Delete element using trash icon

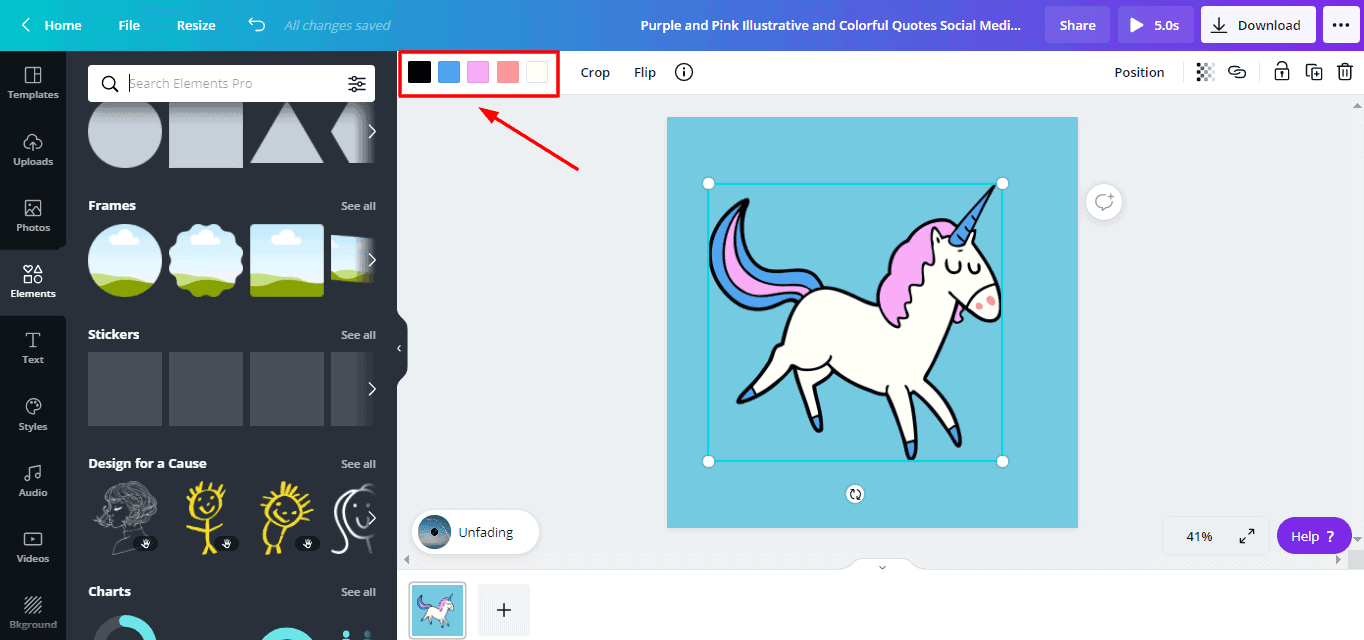1345,72
